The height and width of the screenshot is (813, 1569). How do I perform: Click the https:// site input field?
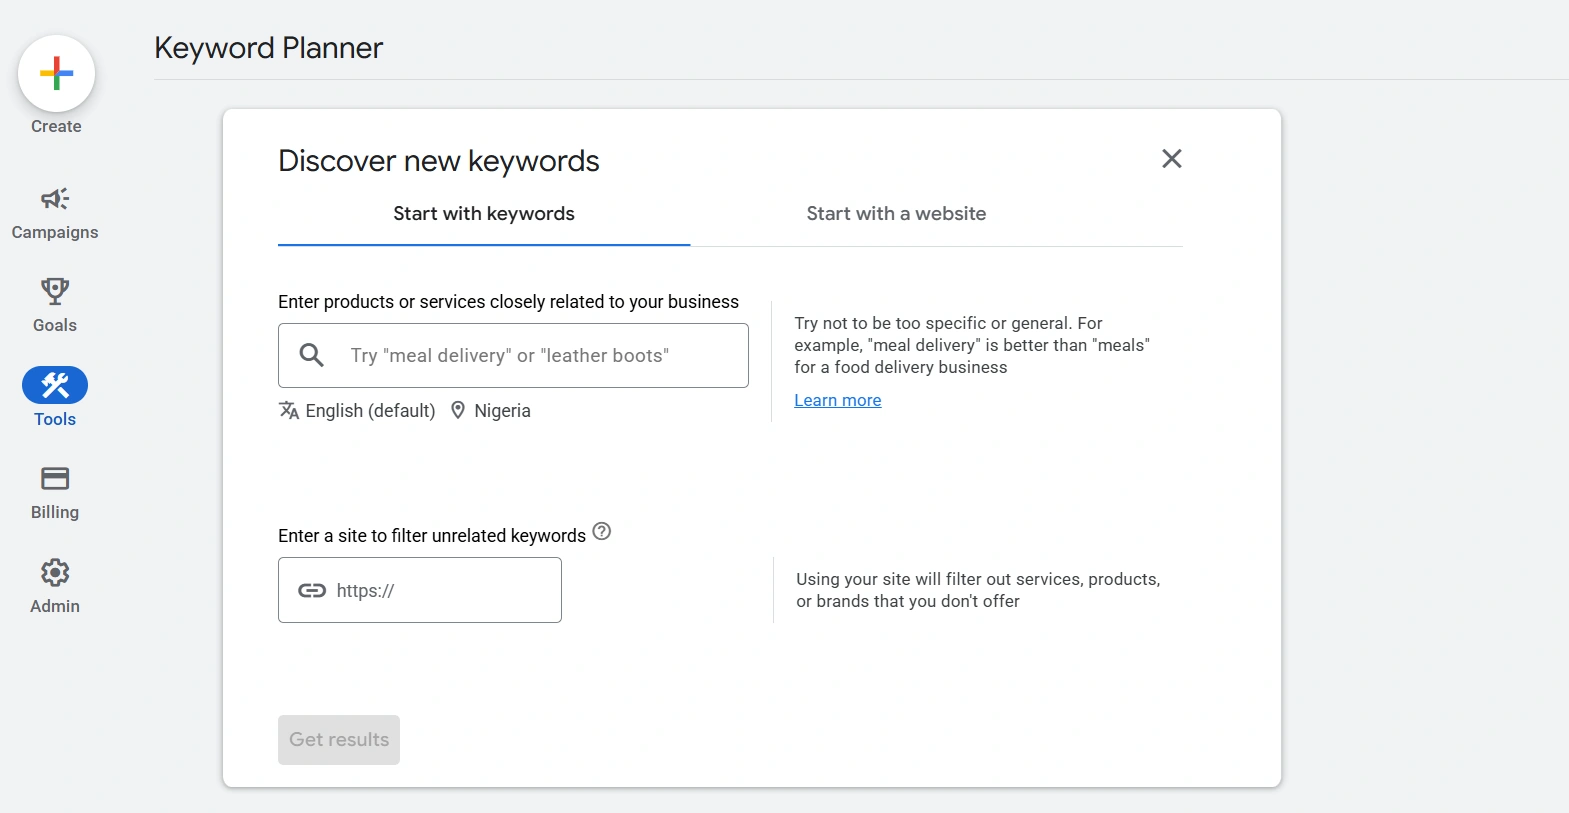[x=420, y=590]
